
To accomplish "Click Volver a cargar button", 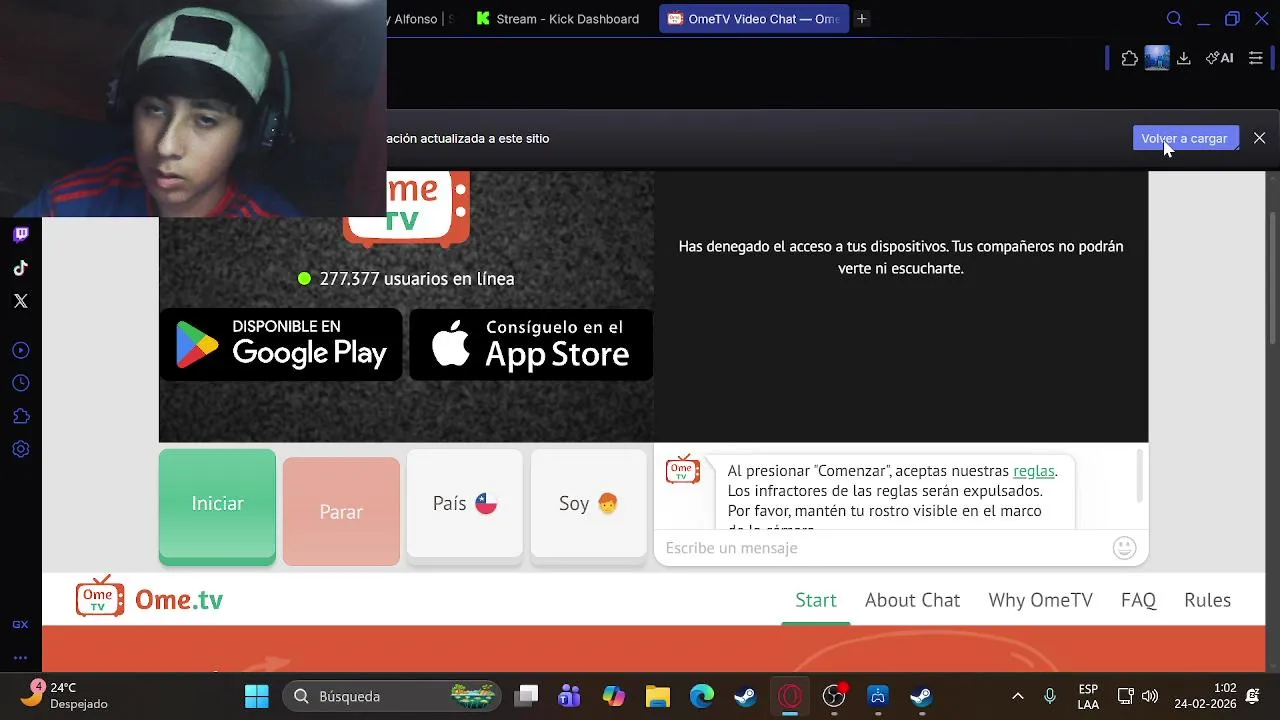I will click(1185, 138).
